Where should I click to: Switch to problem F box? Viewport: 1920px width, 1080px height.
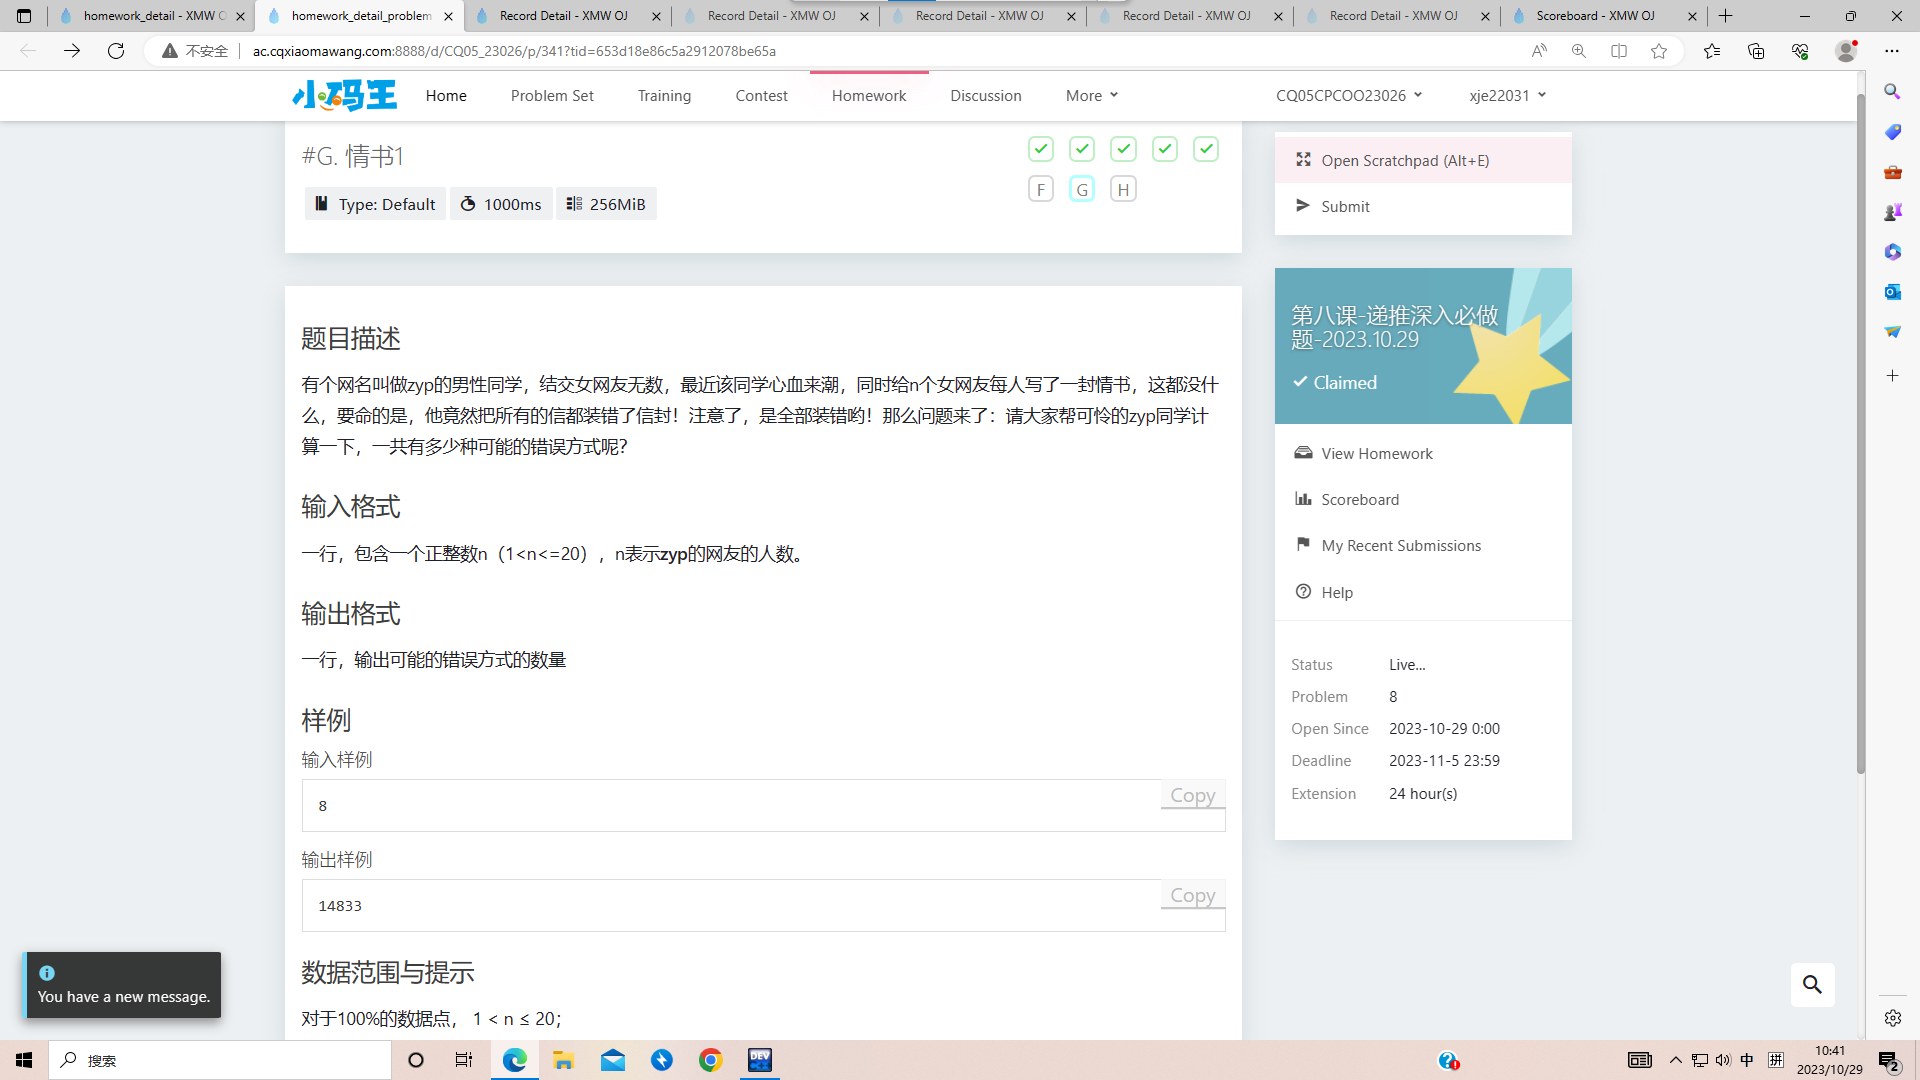(1041, 189)
